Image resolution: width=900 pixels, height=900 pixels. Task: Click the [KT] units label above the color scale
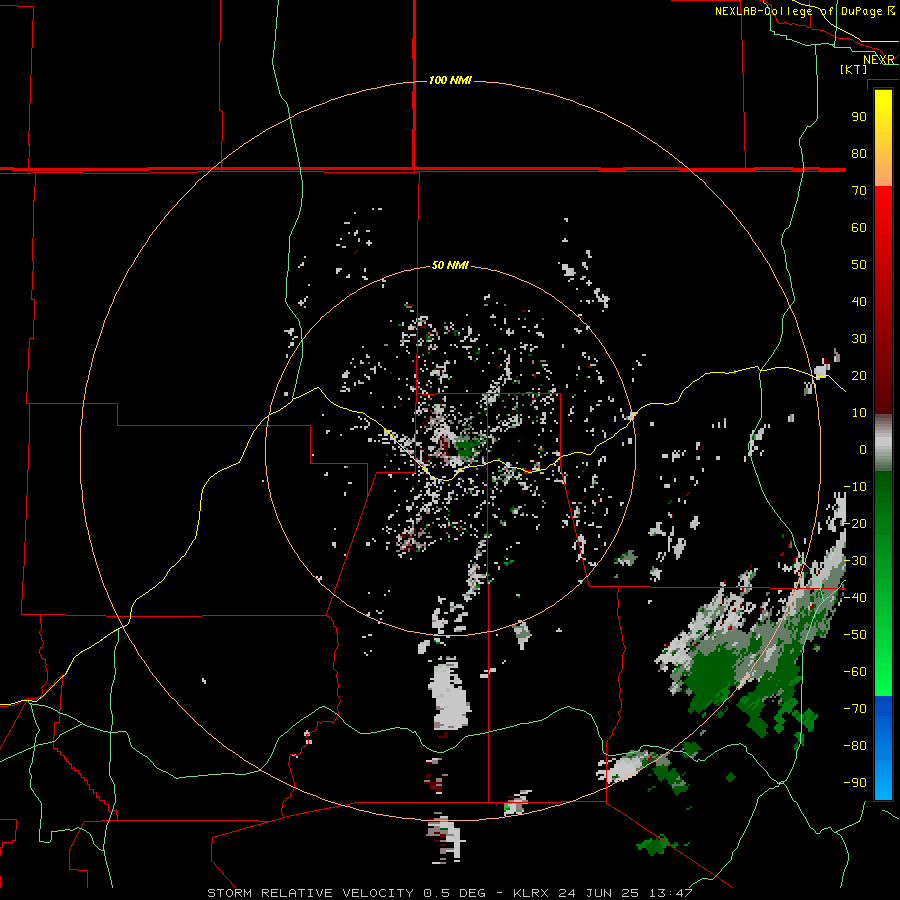point(854,69)
